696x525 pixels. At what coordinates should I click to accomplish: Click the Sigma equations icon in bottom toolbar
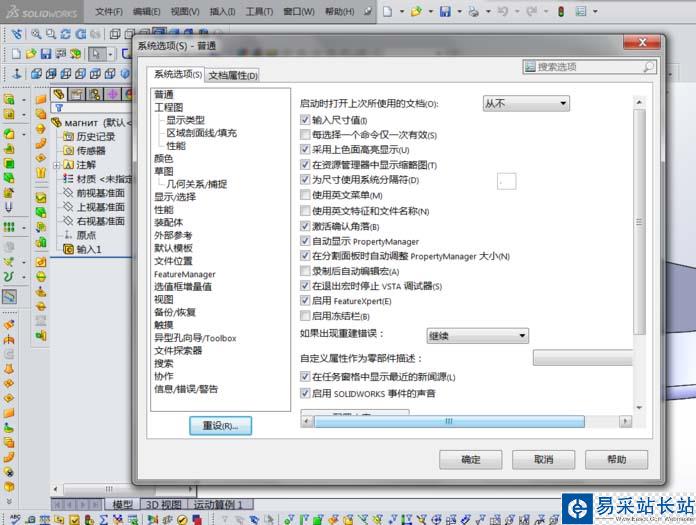pos(104,519)
